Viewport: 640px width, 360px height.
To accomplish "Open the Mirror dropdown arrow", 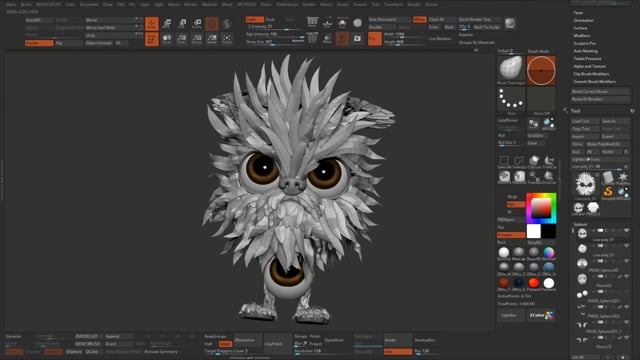I will click(x=136, y=20).
